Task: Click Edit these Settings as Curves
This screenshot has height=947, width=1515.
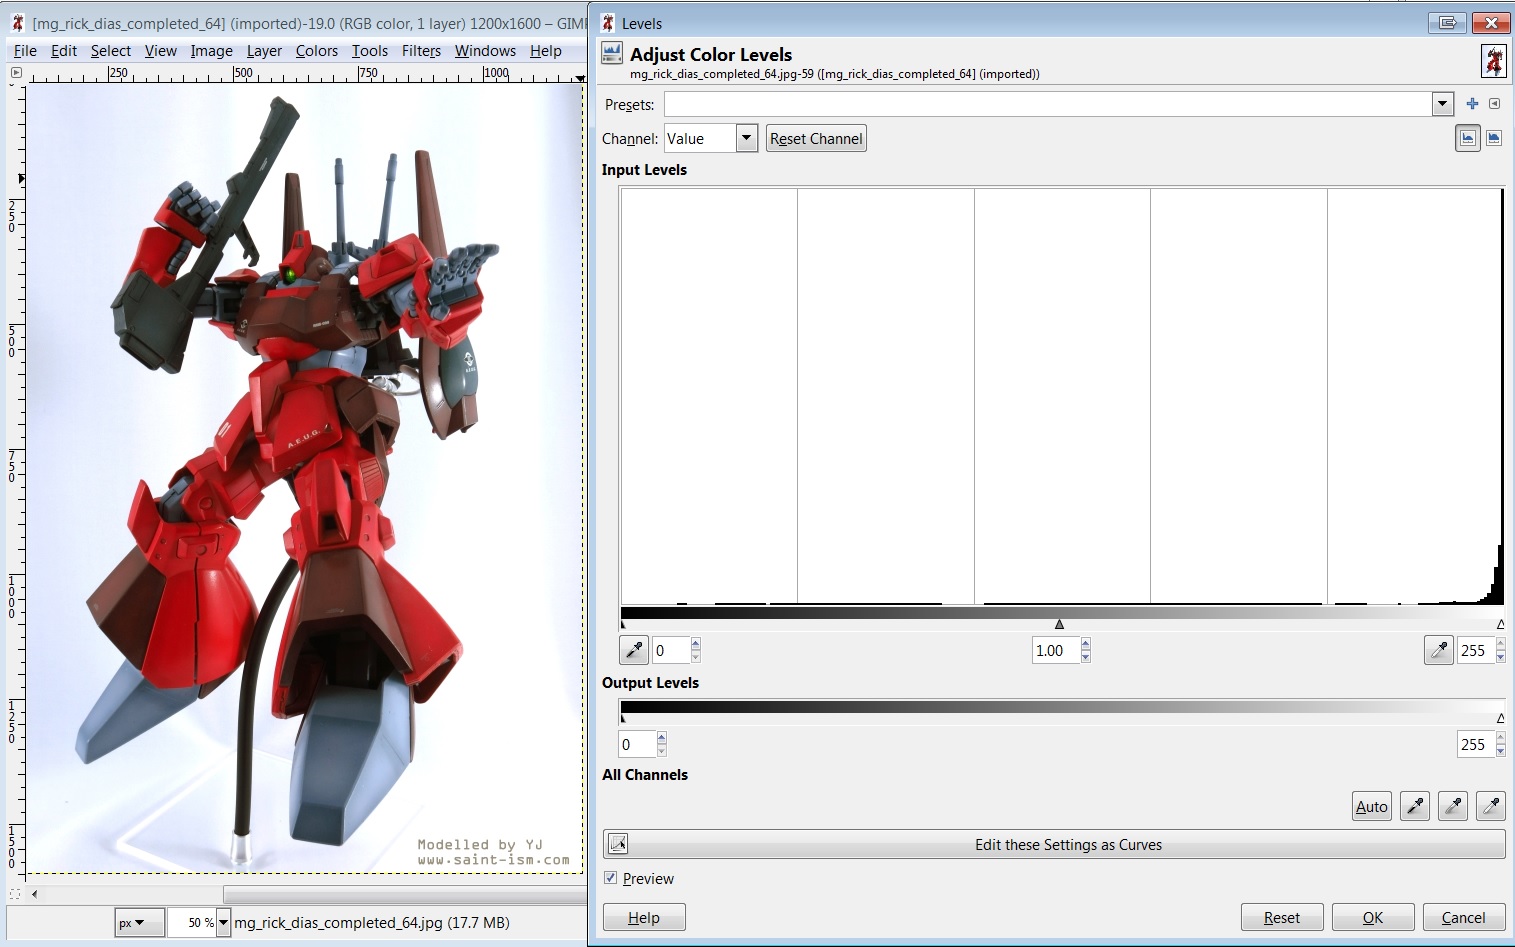Action: click(1054, 844)
